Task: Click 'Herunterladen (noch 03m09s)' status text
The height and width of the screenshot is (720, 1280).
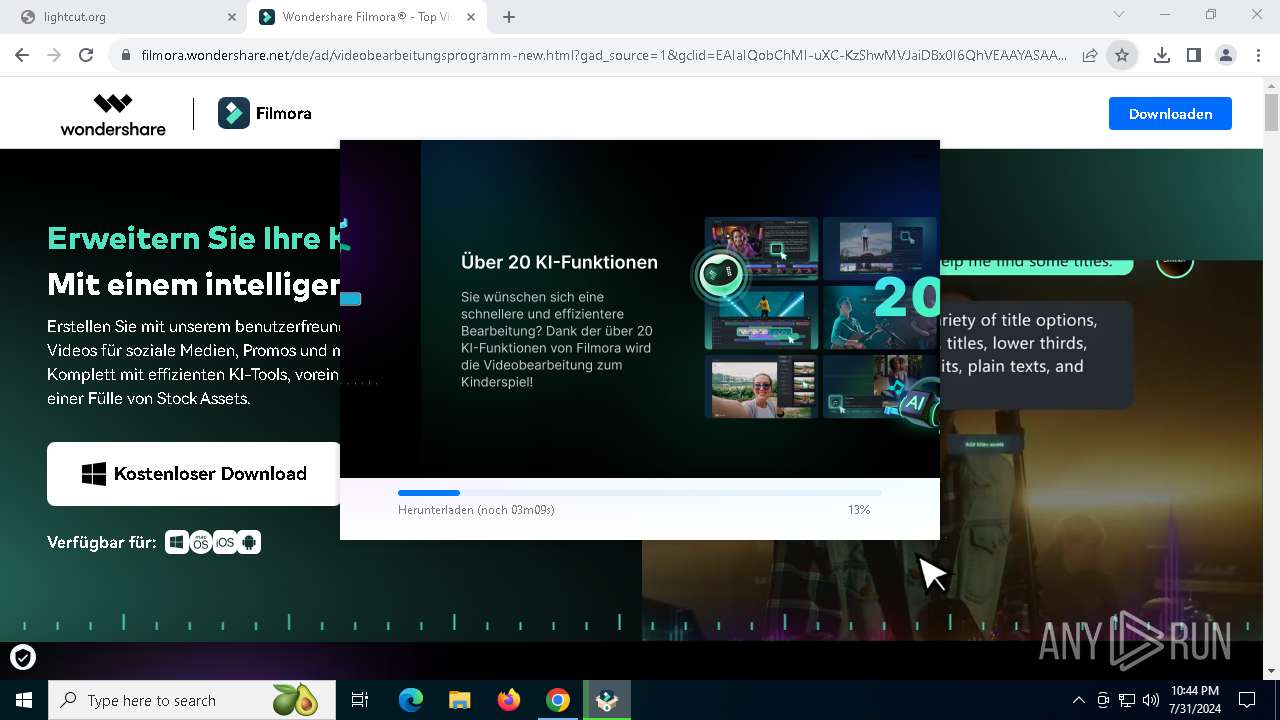Action: click(x=476, y=510)
